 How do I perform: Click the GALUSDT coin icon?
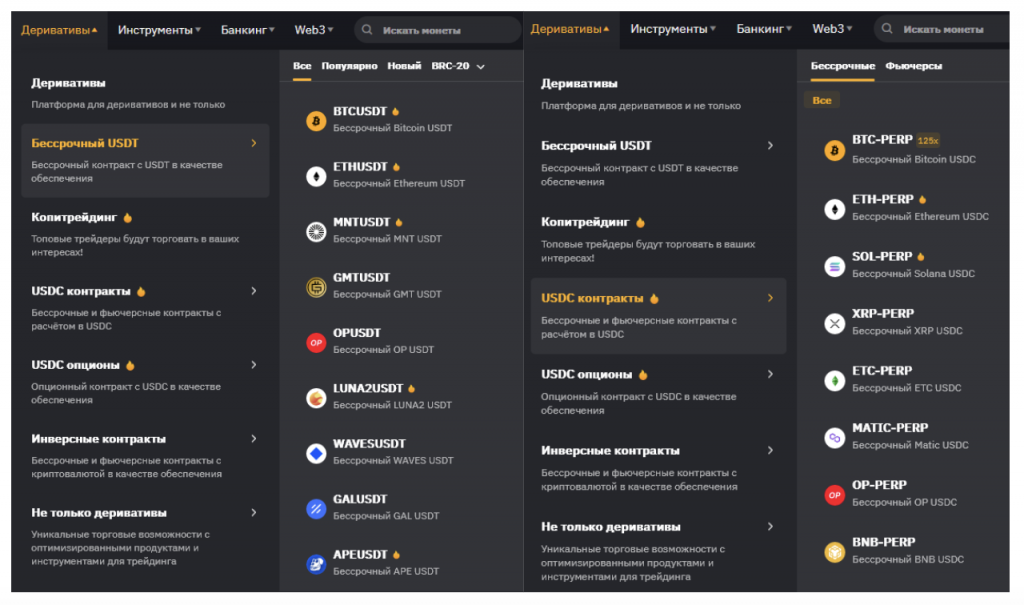[316, 509]
